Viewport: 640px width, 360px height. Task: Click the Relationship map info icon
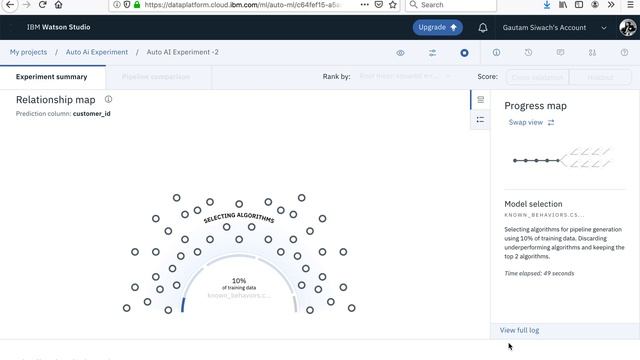(108, 99)
